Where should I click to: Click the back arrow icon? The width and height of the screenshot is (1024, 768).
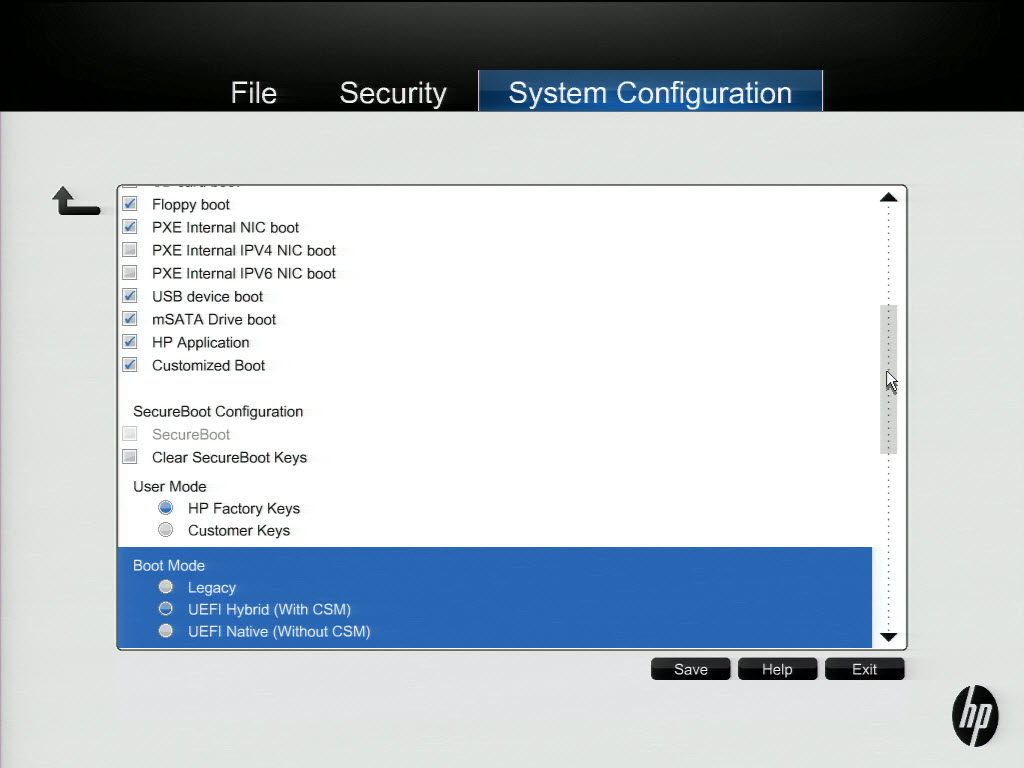click(75, 201)
